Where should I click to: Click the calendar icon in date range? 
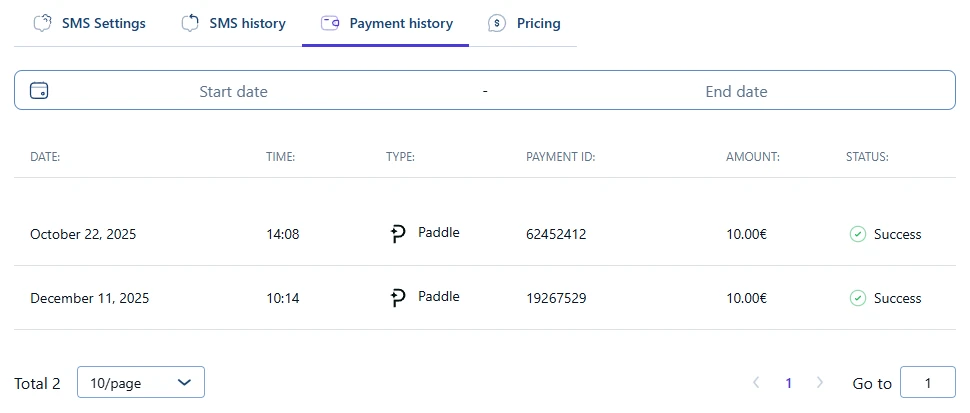click(40, 91)
